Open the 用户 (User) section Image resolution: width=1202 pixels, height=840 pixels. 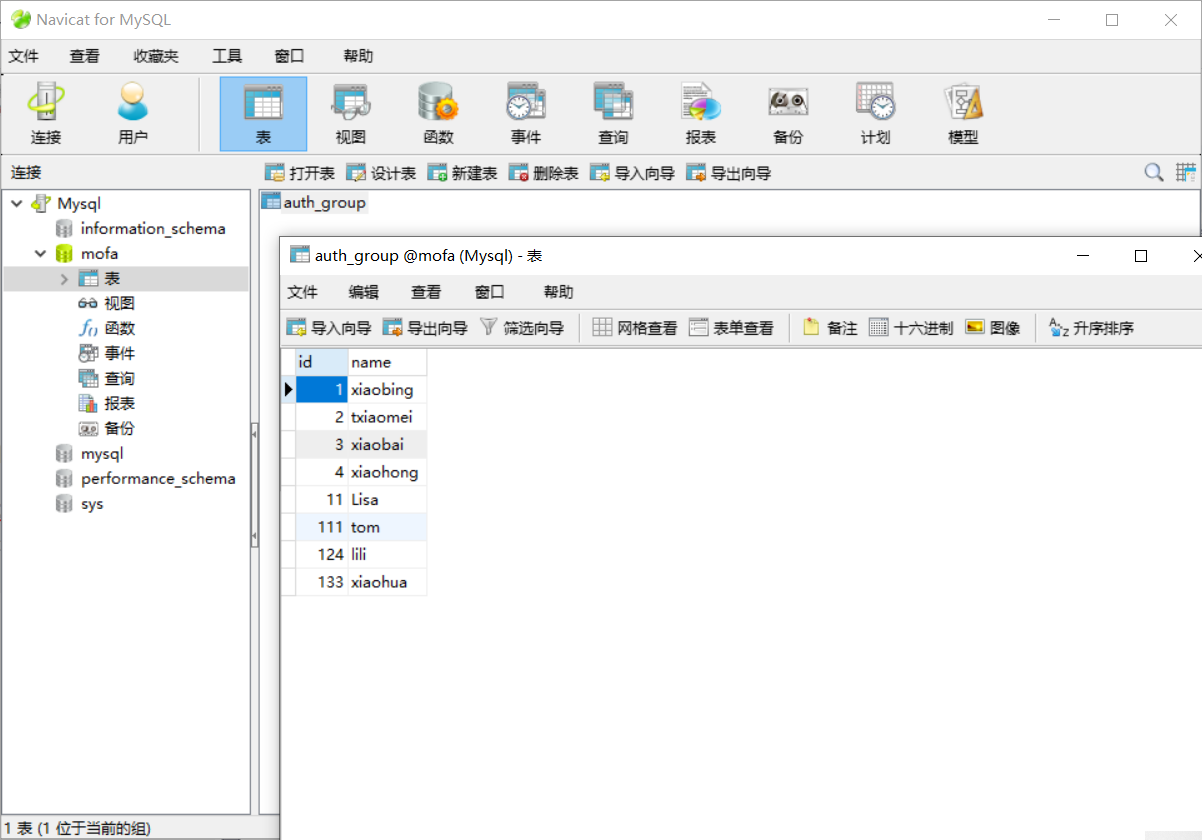click(x=133, y=114)
